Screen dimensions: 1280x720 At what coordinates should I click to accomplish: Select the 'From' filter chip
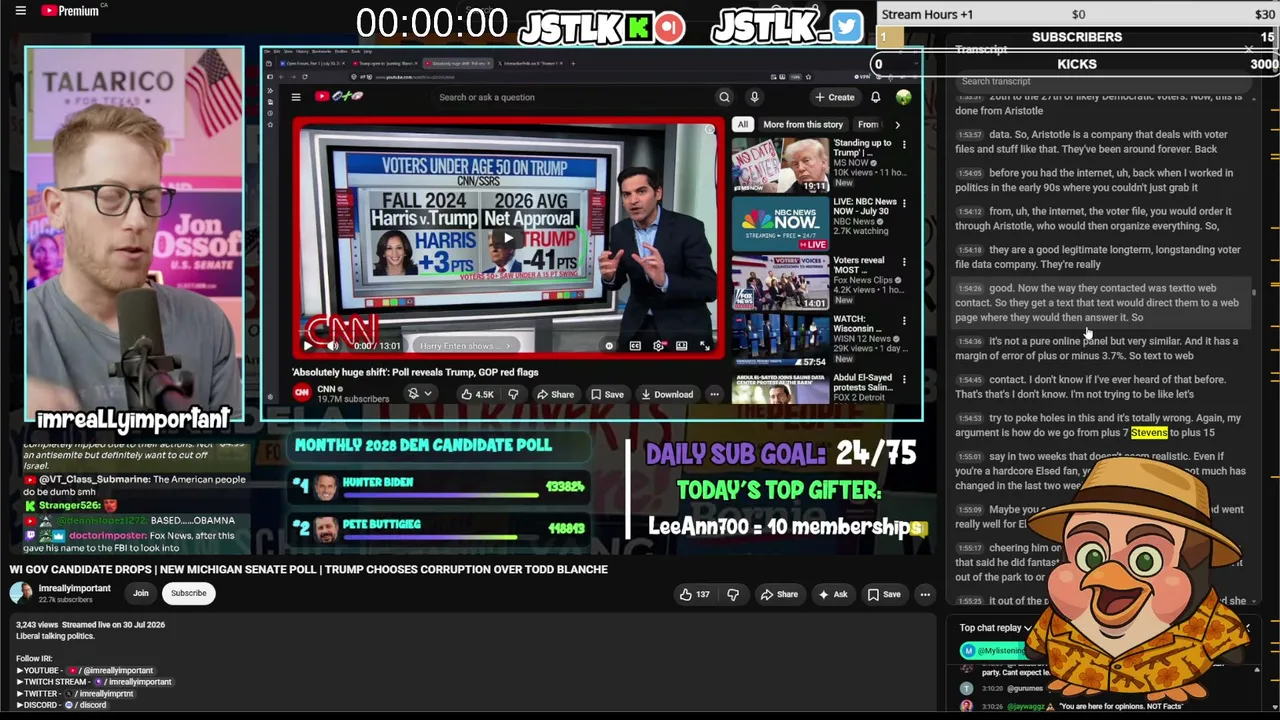click(x=868, y=124)
